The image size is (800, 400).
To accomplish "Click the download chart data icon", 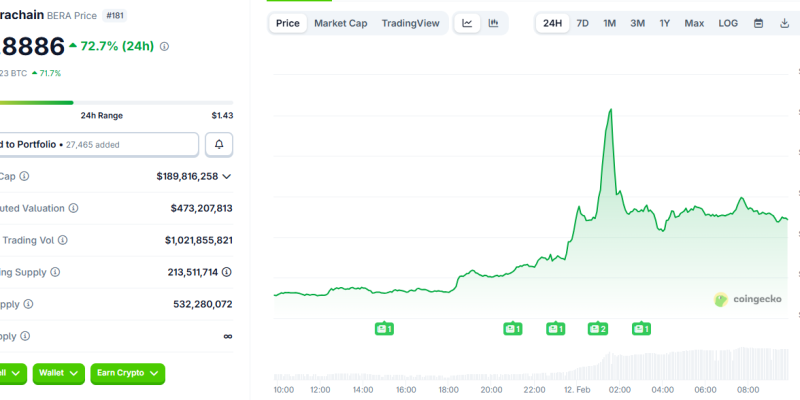I will click(x=785, y=23).
